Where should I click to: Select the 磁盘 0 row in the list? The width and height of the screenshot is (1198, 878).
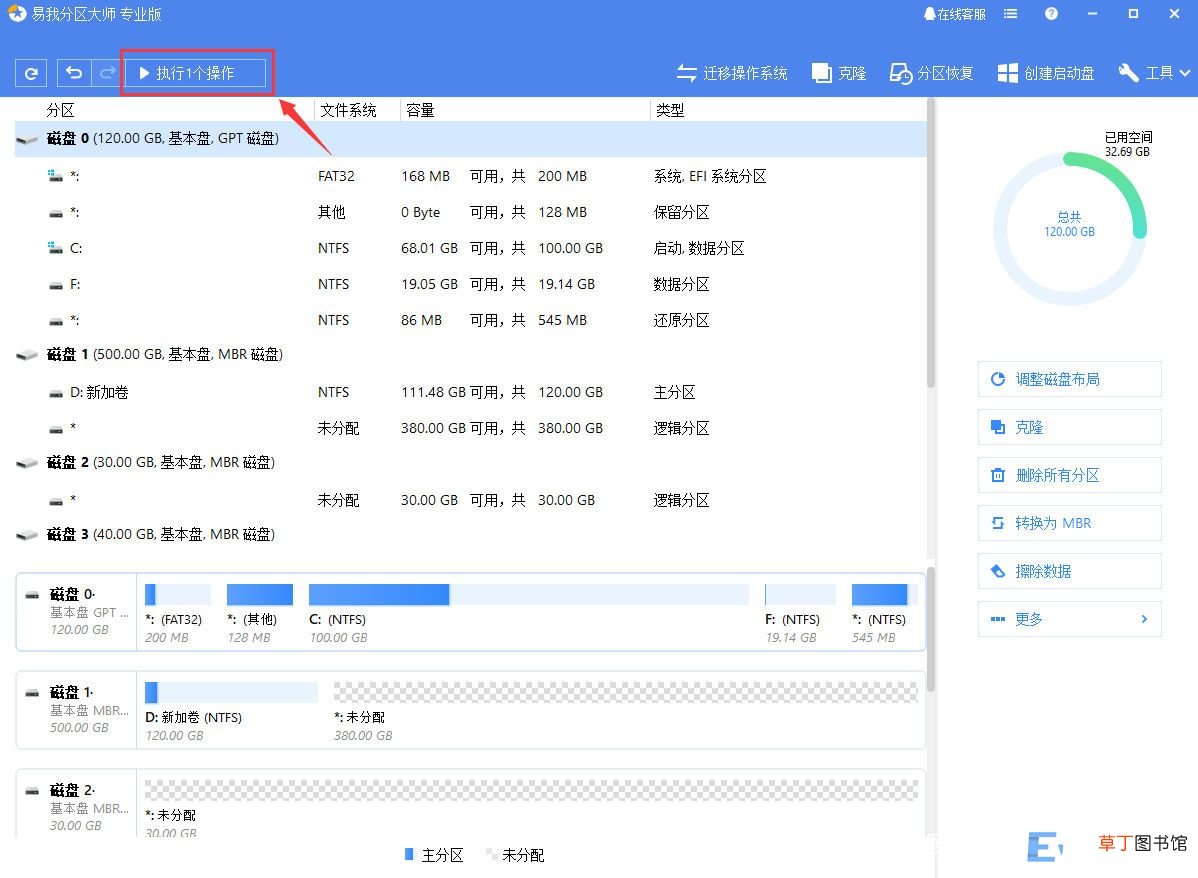point(471,139)
